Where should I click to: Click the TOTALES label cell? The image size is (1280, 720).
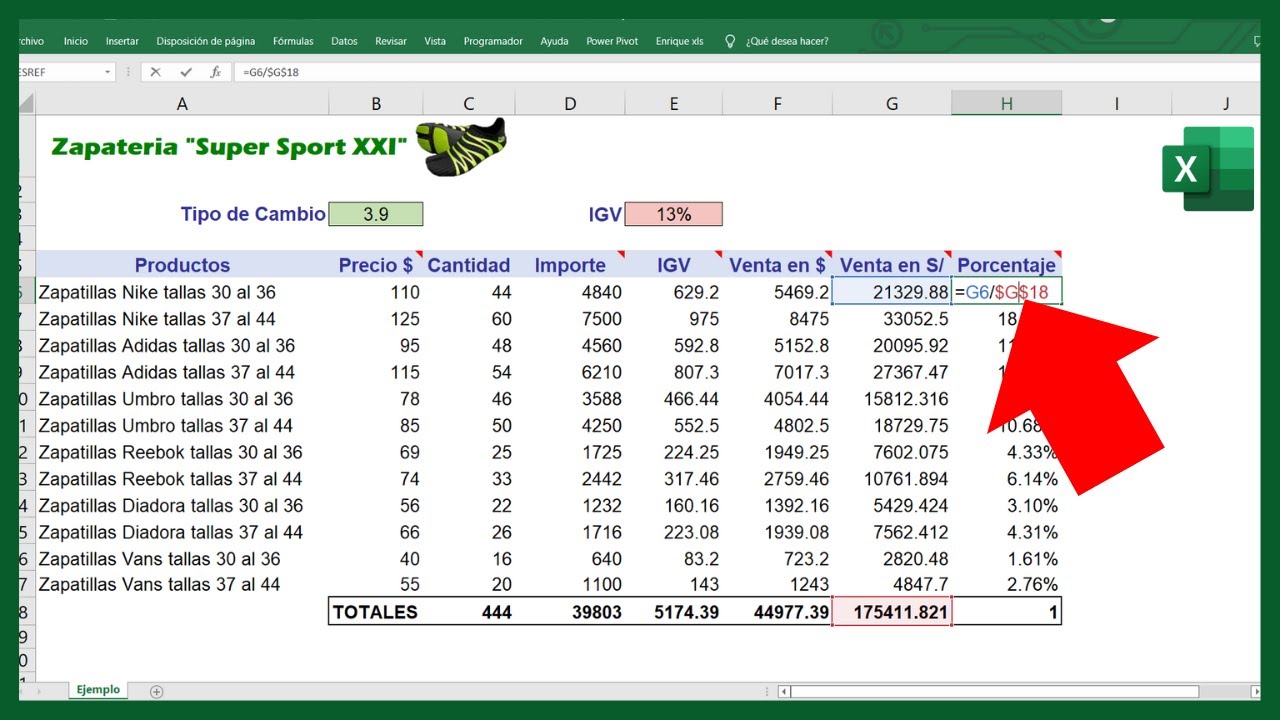[x=376, y=612]
